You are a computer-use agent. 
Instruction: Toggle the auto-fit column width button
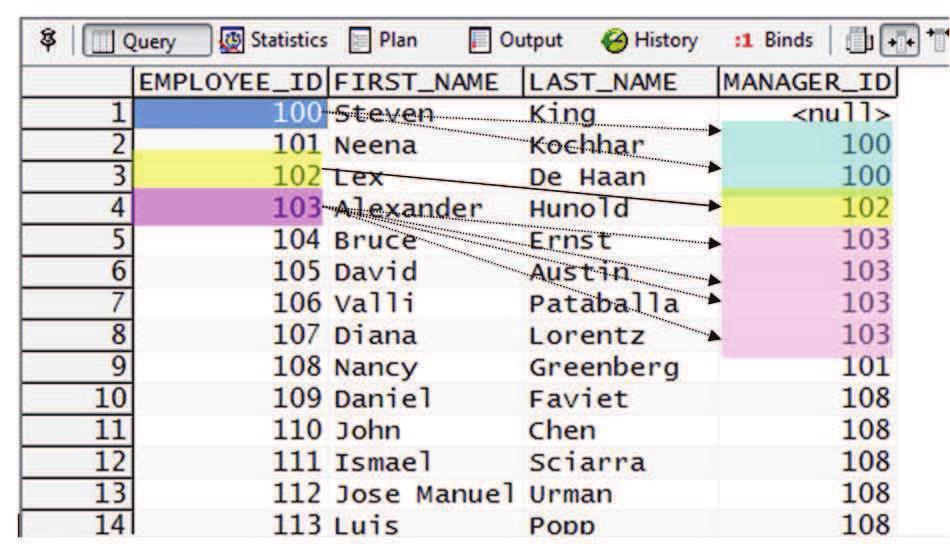coord(900,41)
